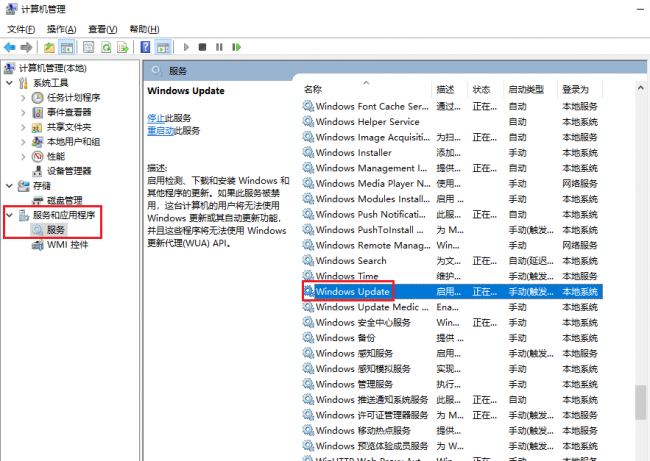The image size is (650, 461).
Task: Click the Export list toolbar icon
Action: [x=123, y=47]
